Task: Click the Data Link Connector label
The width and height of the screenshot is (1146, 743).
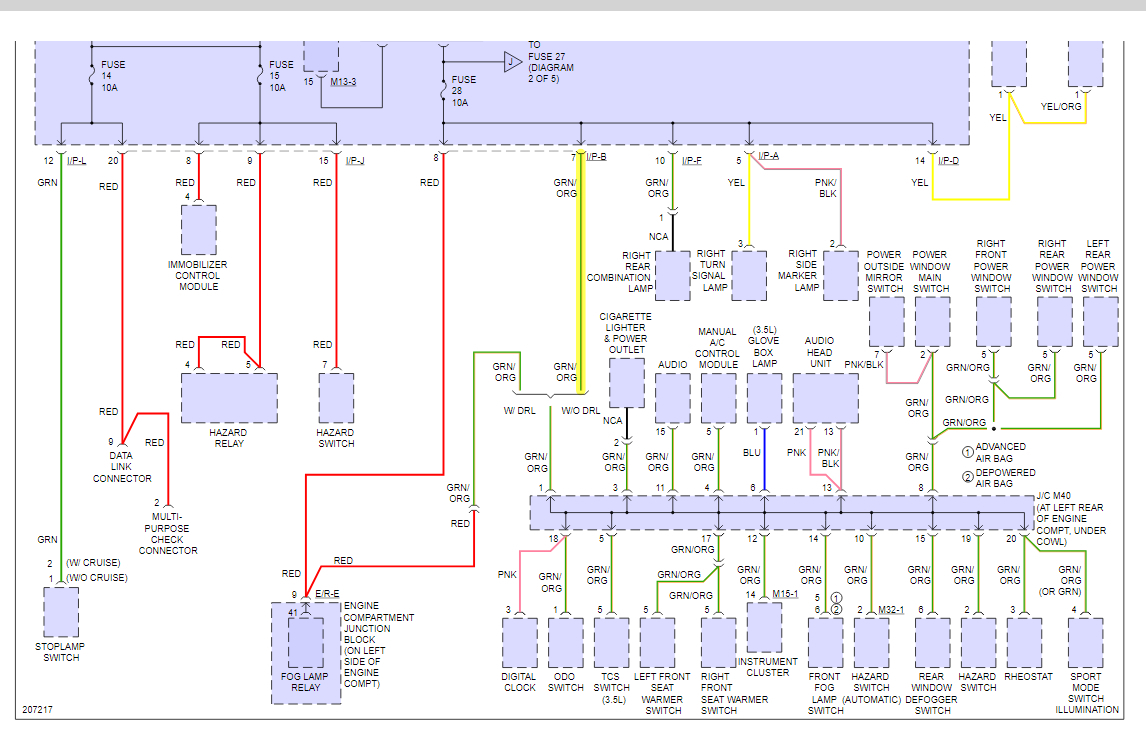Action: (122, 467)
